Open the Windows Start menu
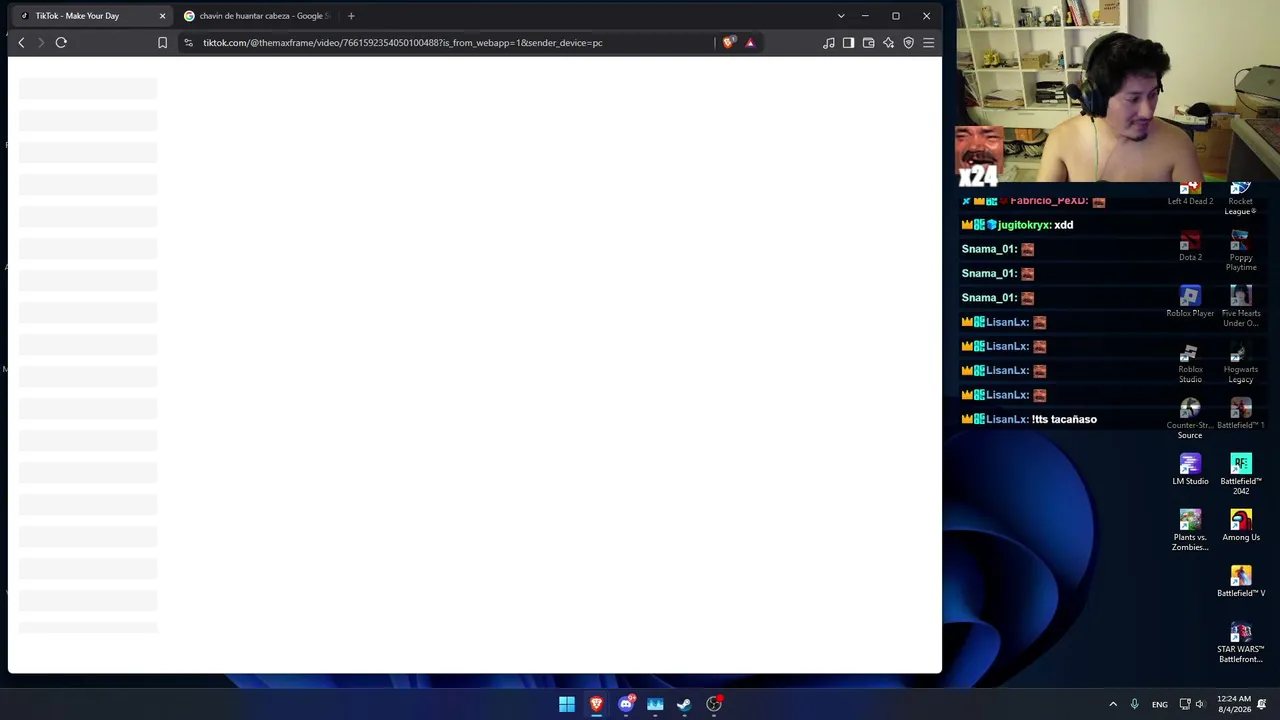 click(x=567, y=704)
